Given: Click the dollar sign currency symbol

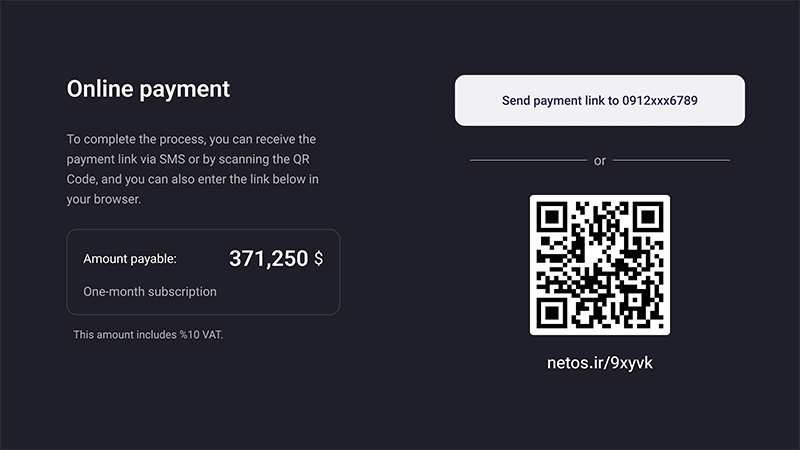Looking at the screenshot, I should tap(318, 259).
